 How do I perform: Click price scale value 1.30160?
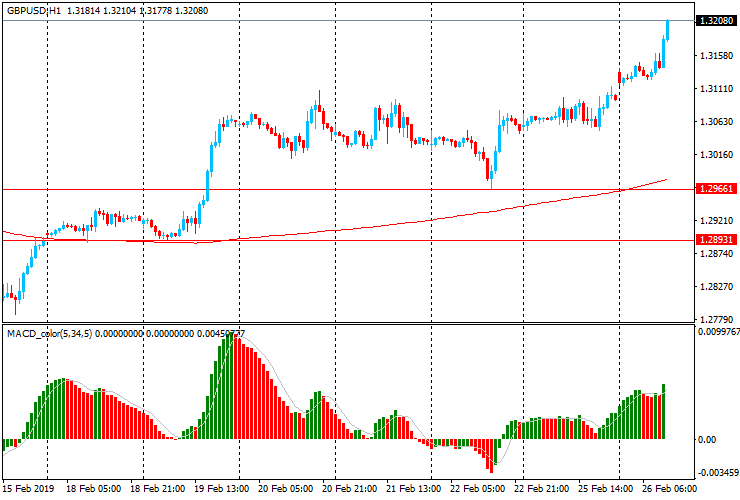click(x=716, y=155)
